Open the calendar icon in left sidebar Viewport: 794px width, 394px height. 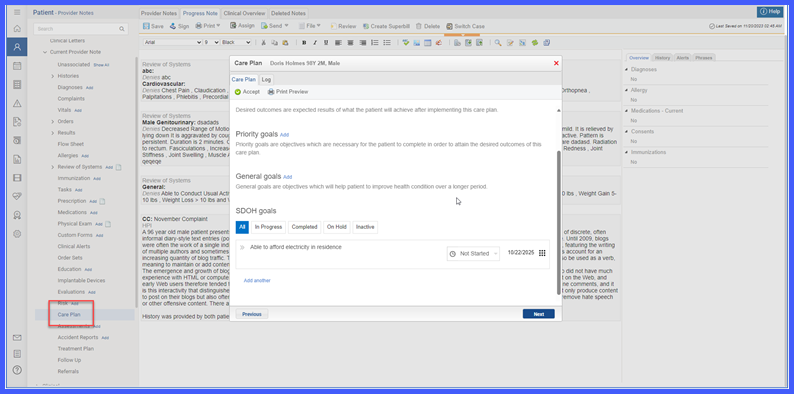[x=17, y=66]
